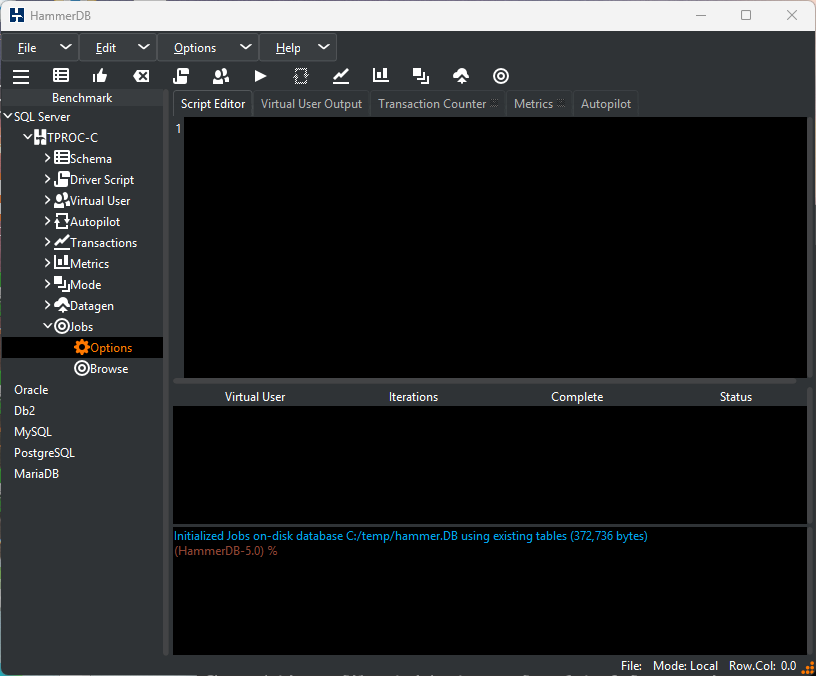Click the thumbs-up toolbar icon
Viewport: 816px width, 676px height.
click(x=100, y=76)
